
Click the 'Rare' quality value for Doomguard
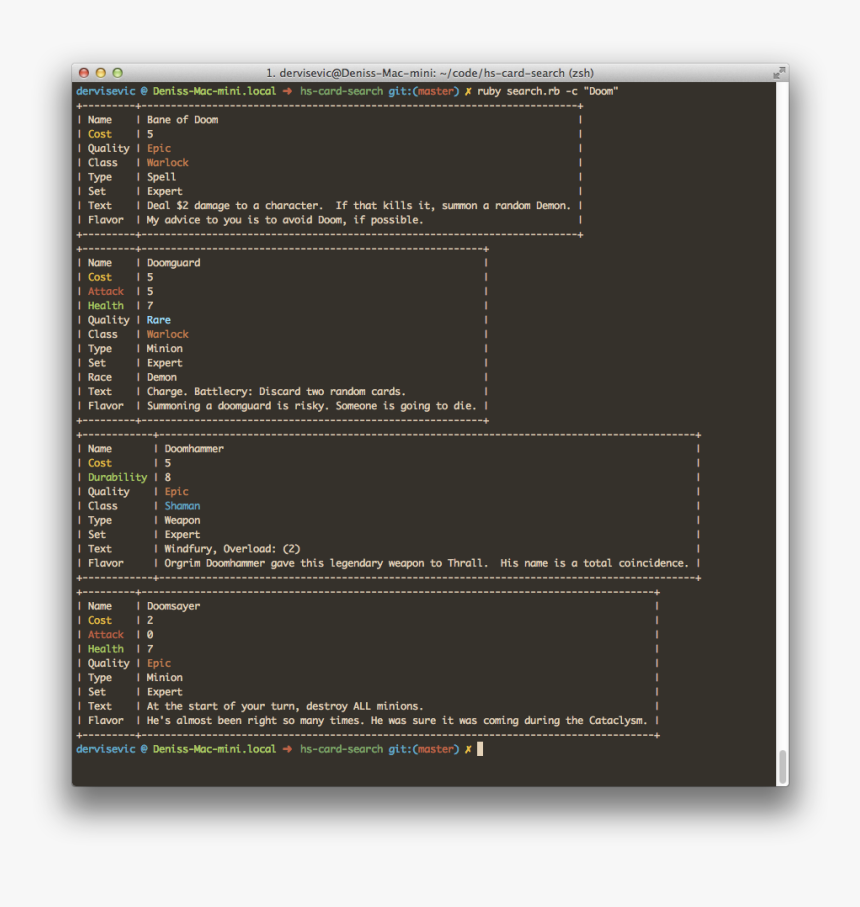[x=158, y=320]
